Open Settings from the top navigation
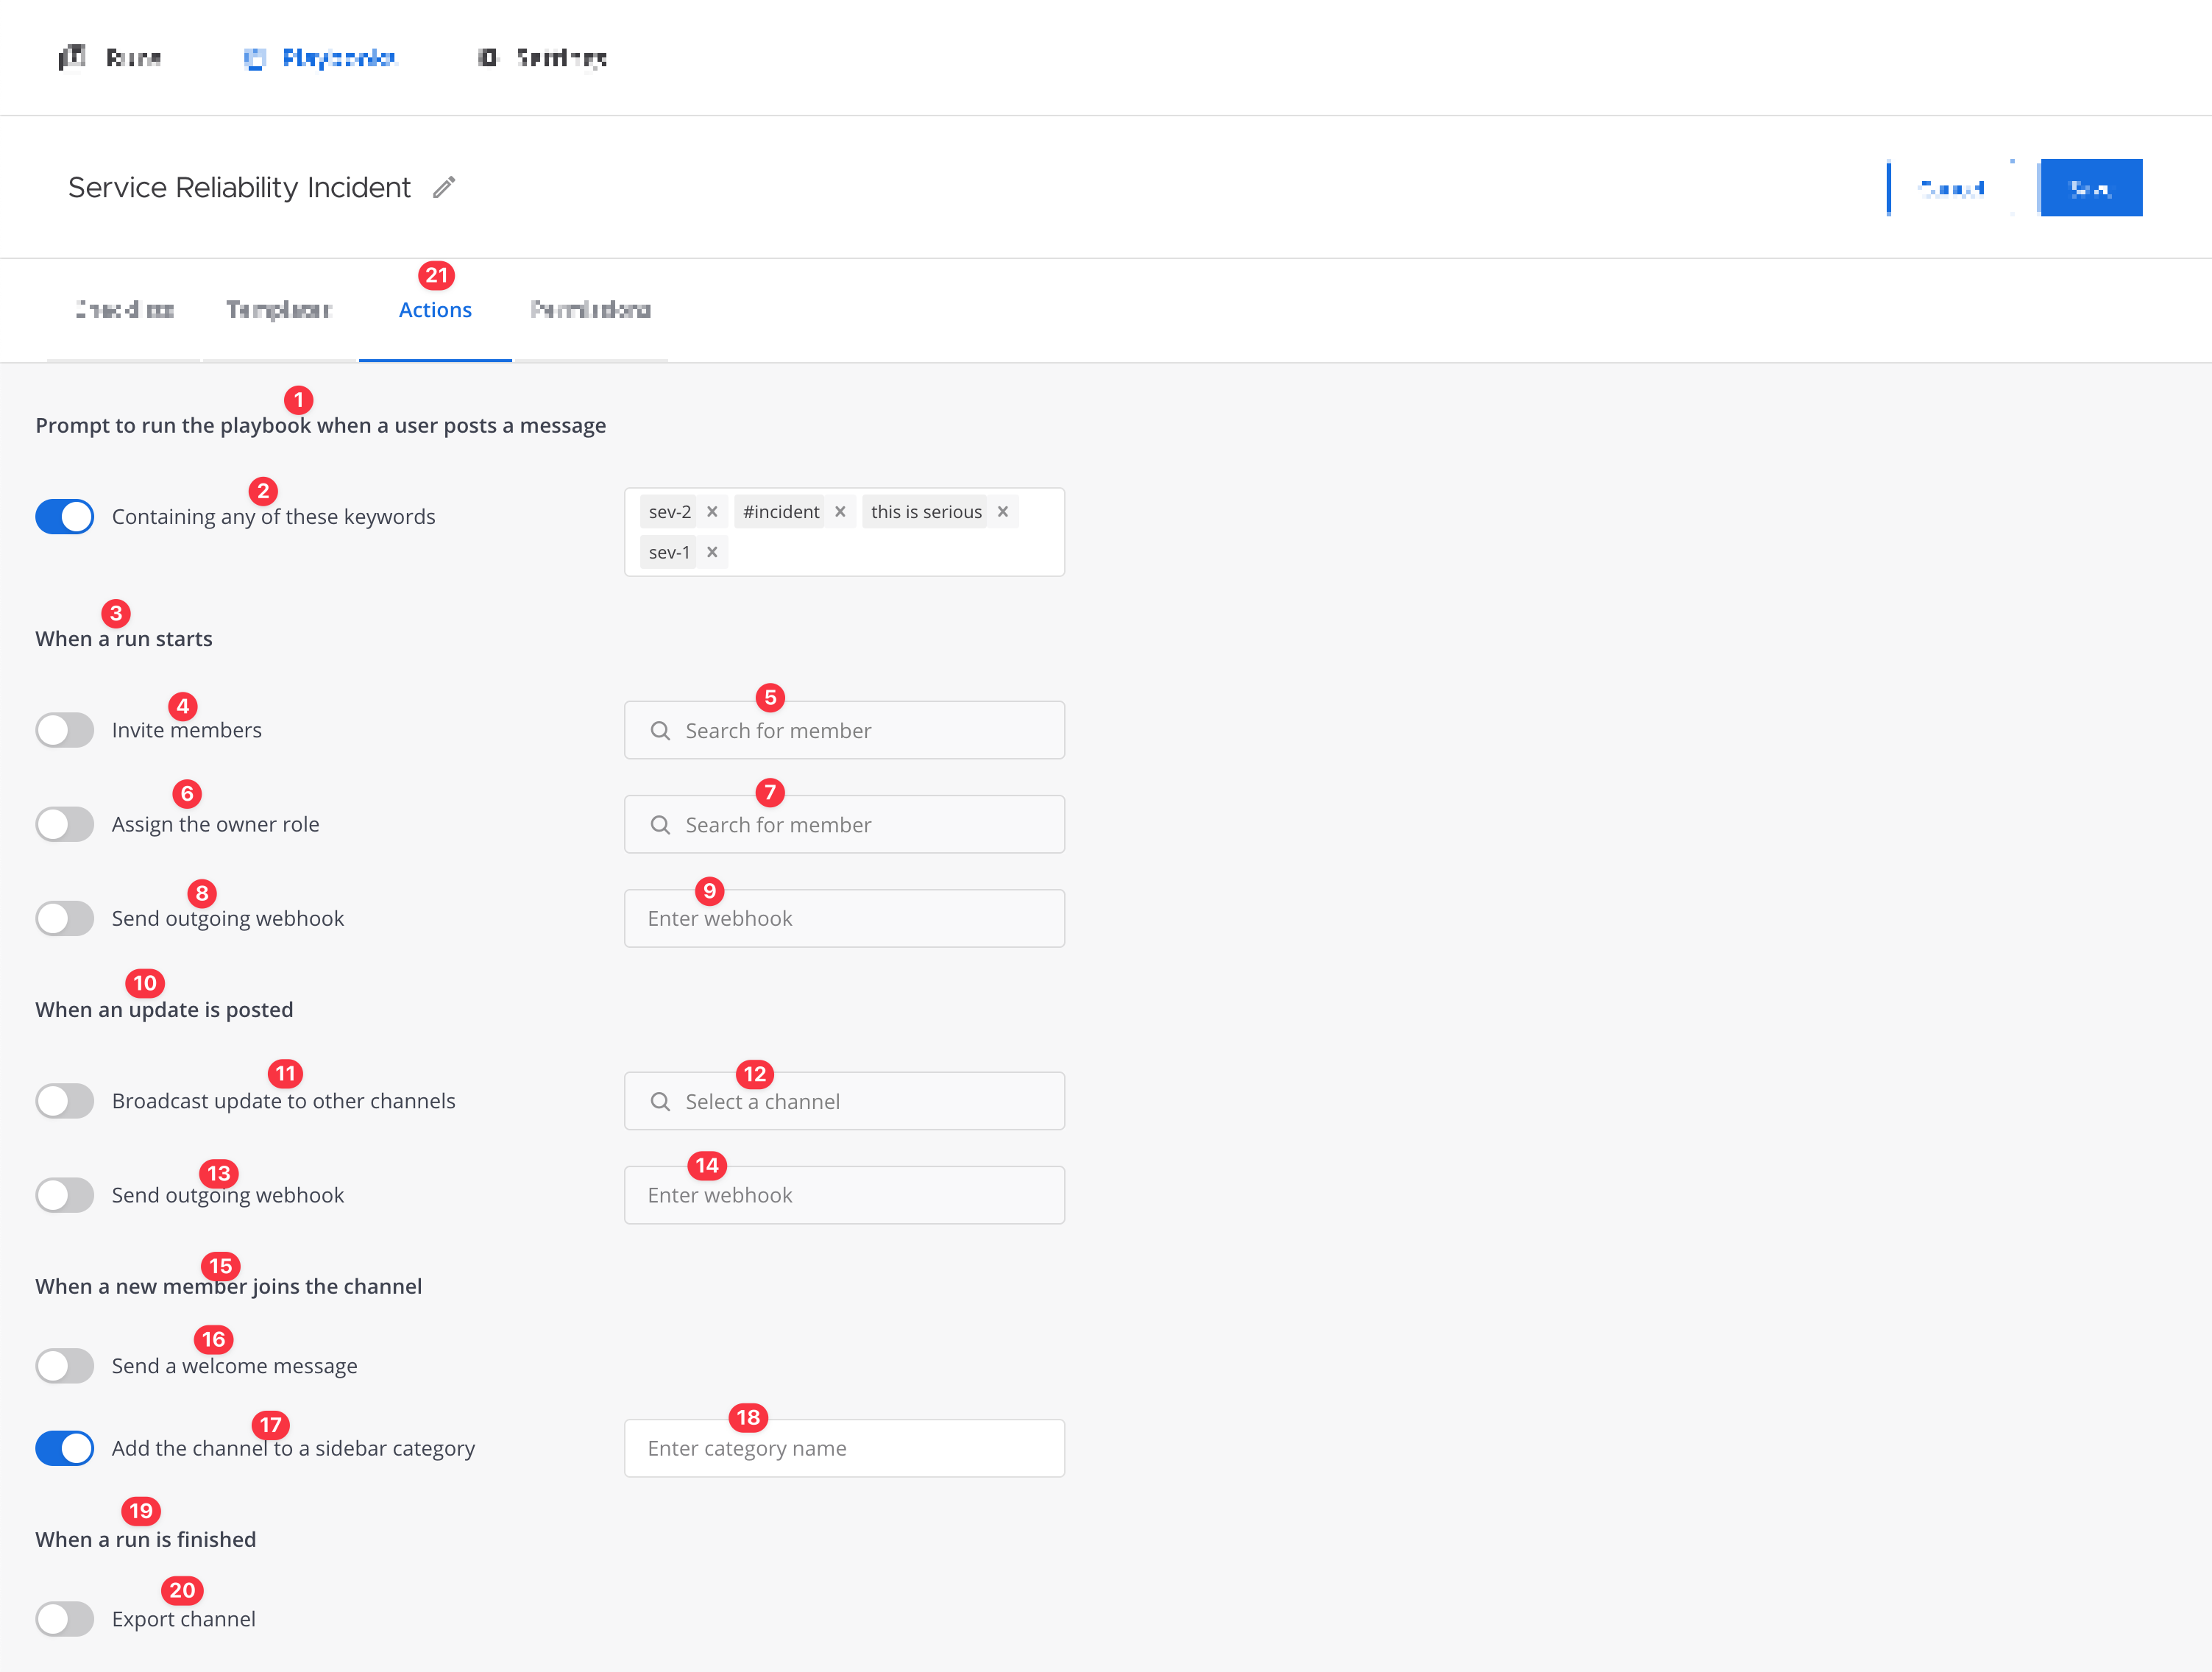 [x=540, y=58]
